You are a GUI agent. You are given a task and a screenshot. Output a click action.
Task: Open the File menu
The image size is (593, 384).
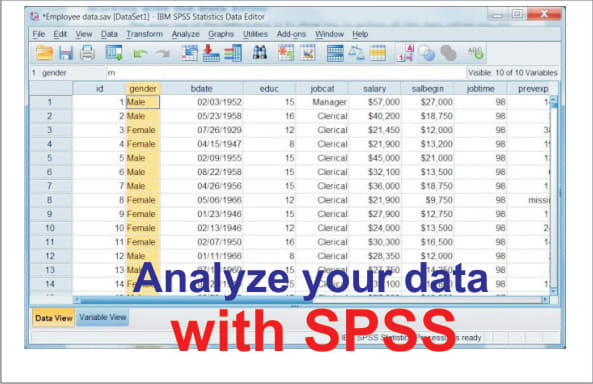(39, 34)
